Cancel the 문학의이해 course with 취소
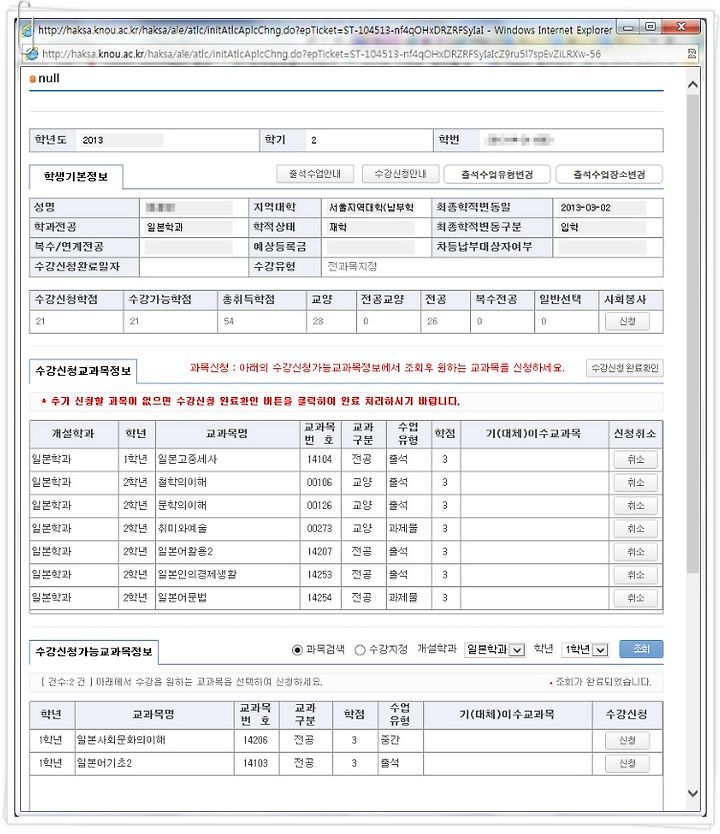The width and height of the screenshot is (720, 834). click(635, 505)
